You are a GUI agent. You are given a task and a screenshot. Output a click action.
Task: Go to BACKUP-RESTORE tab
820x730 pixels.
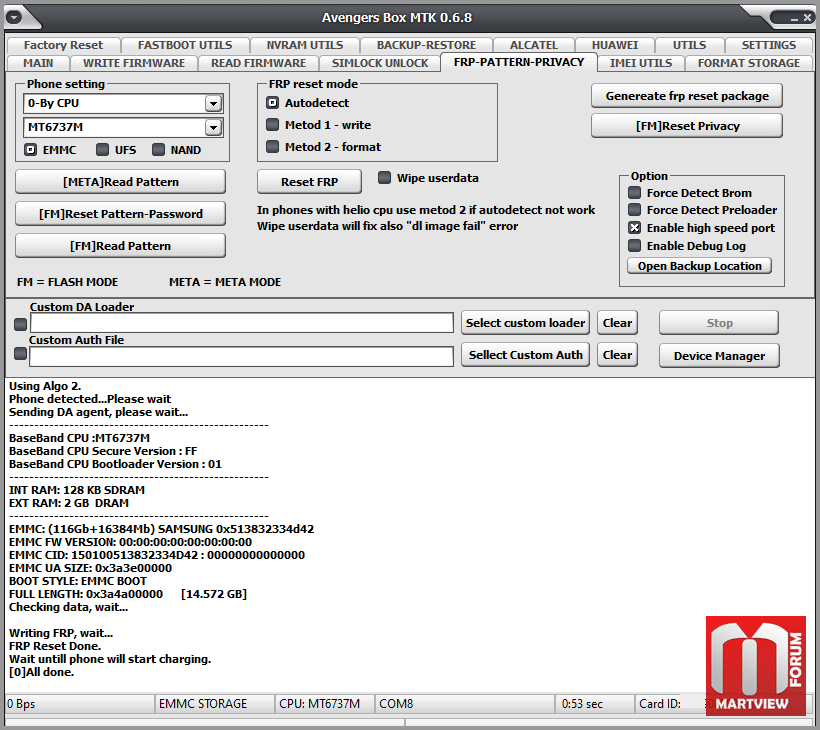coord(426,45)
